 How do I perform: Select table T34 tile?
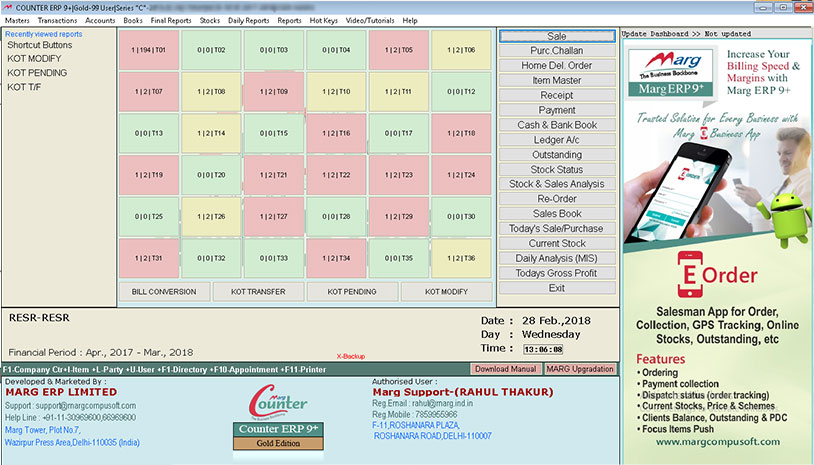tap(336, 258)
